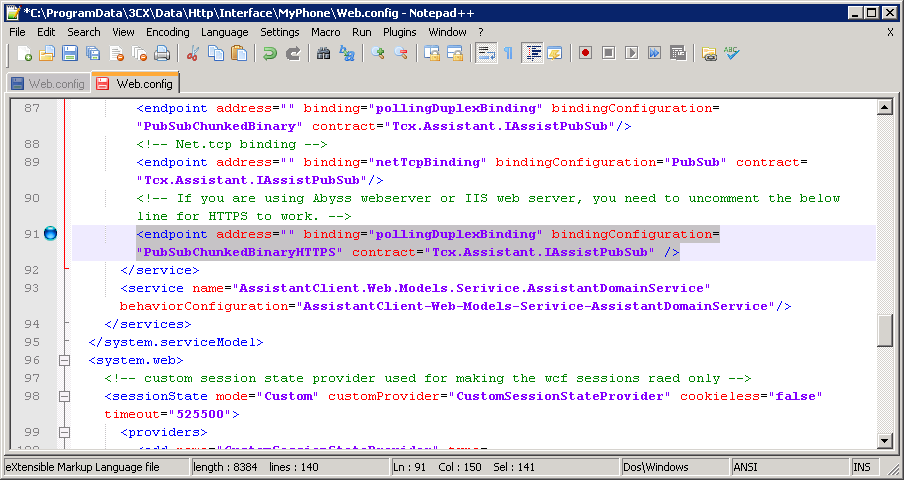
Task: Print the document using printer icon
Action: [x=162, y=54]
